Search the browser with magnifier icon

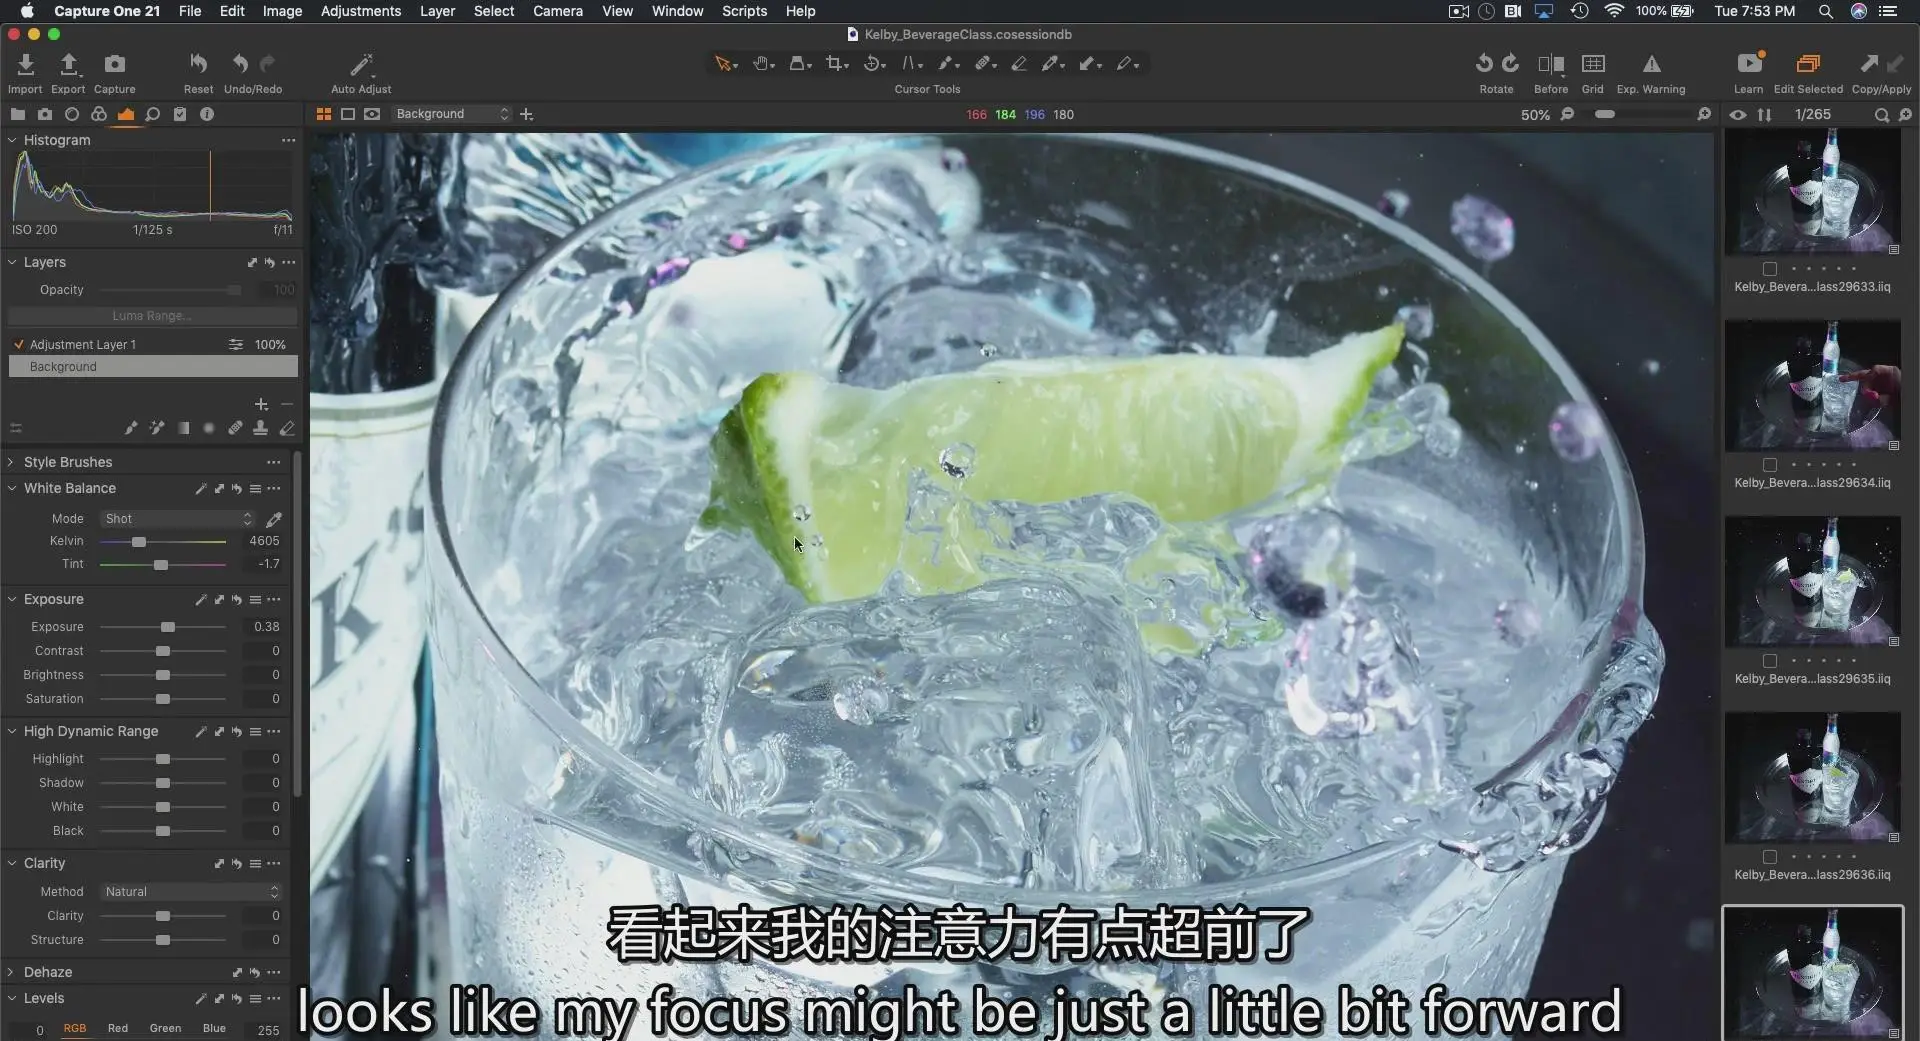[1881, 115]
